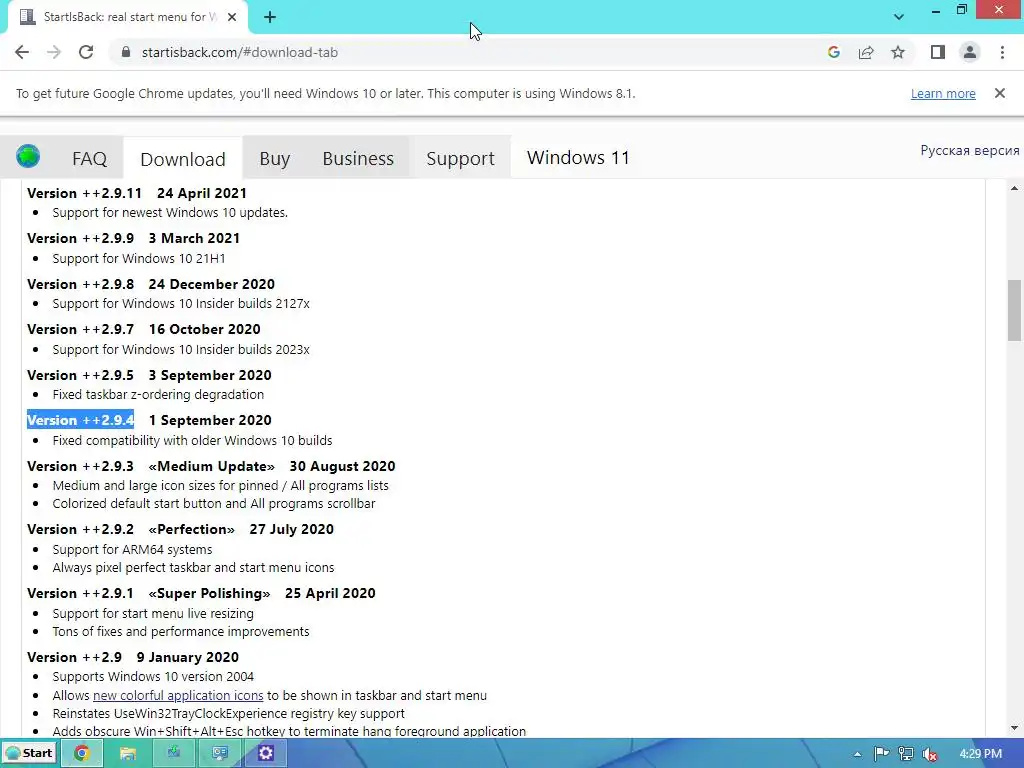Open Google search side icon in address bar

pyautogui.click(x=833, y=52)
